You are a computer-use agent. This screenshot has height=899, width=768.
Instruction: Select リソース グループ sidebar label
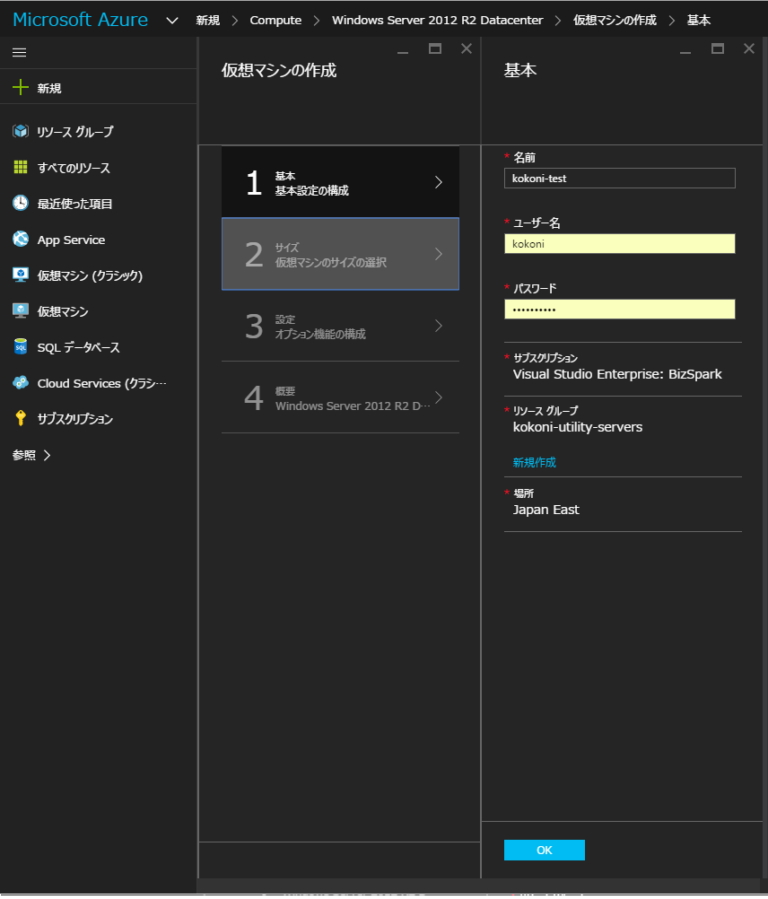[75, 132]
